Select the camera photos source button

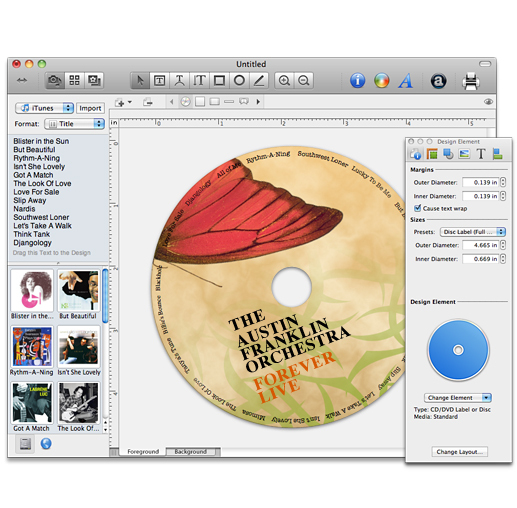pyautogui.click(x=55, y=80)
